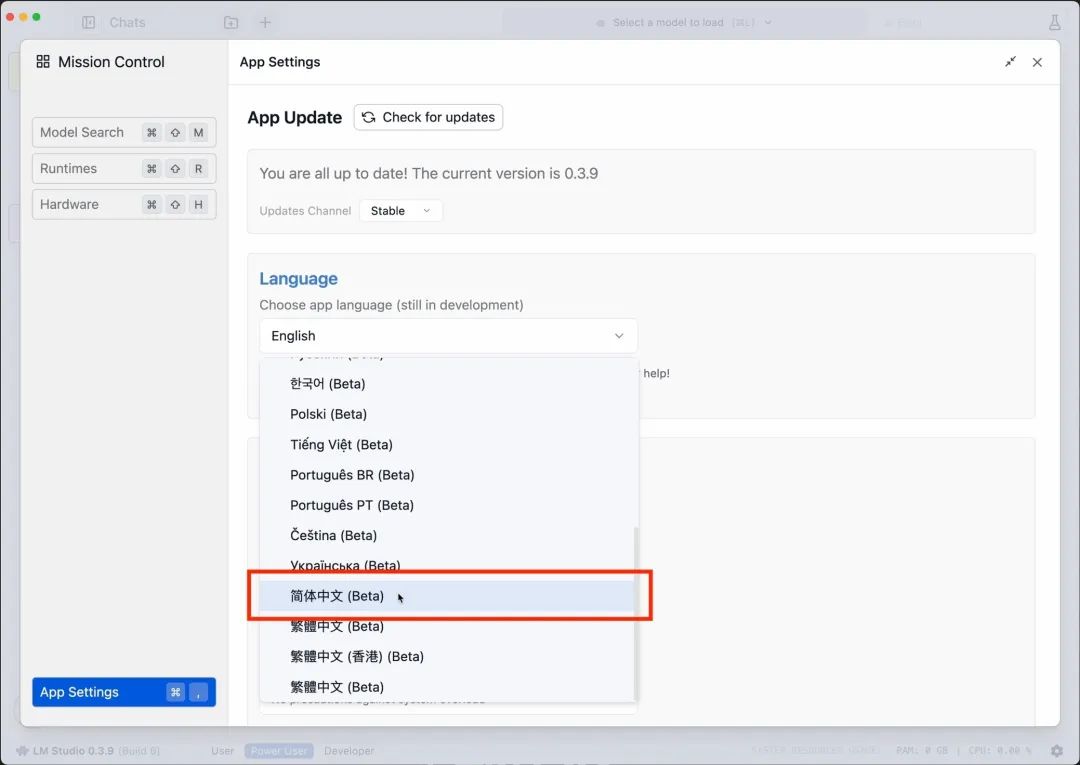Open the Updates Channel Stable dropdown
This screenshot has width=1080, height=765.
pyautogui.click(x=401, y=211)
